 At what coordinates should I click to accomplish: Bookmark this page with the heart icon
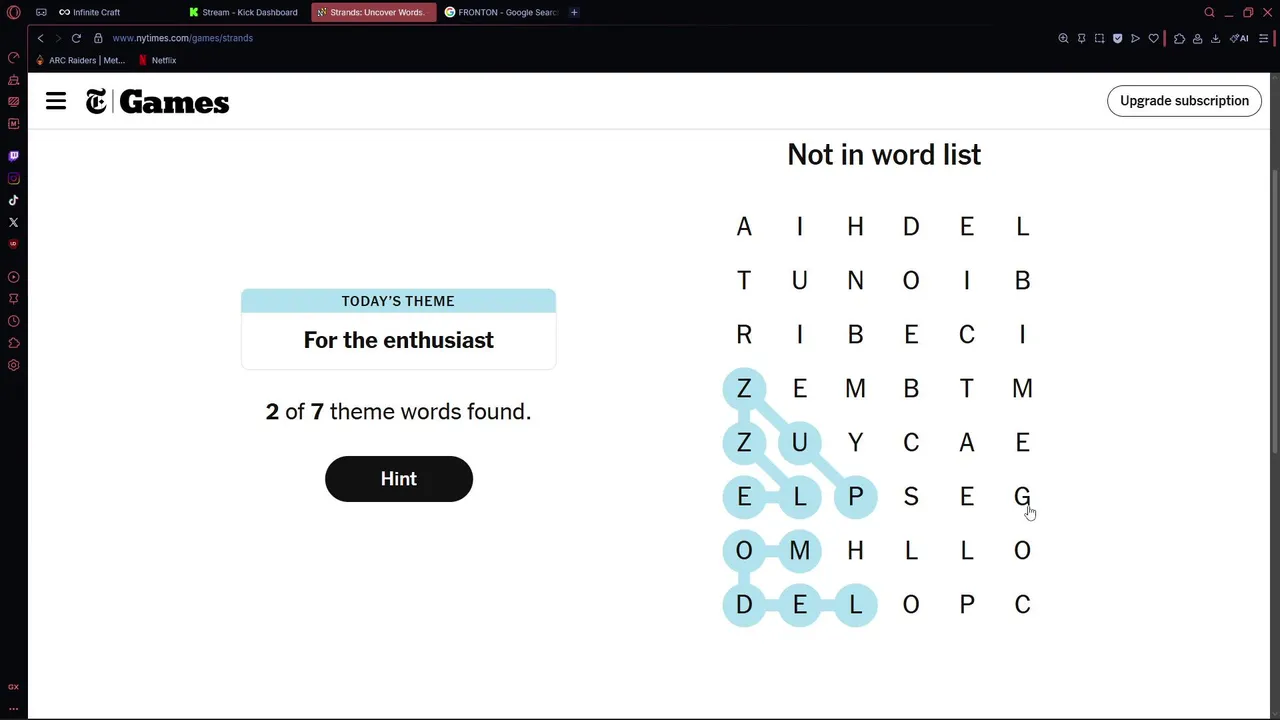(1153, 38)
